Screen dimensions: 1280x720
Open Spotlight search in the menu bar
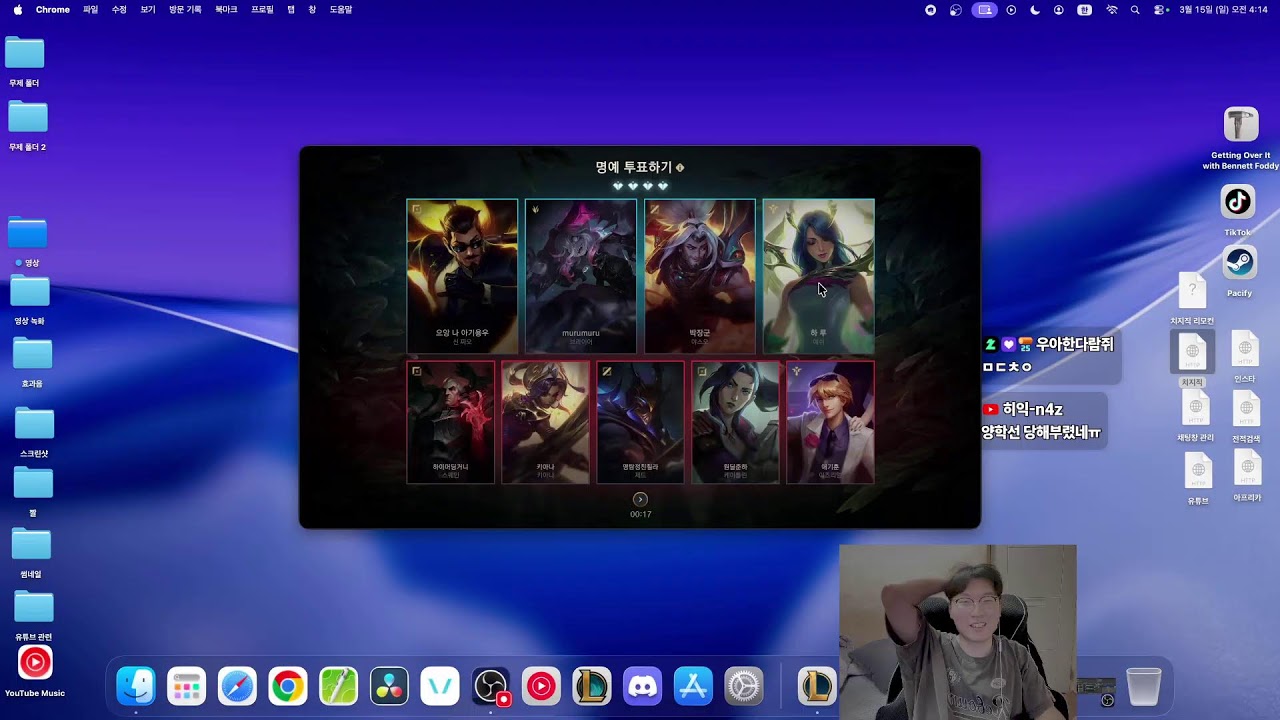point(1135,9)
